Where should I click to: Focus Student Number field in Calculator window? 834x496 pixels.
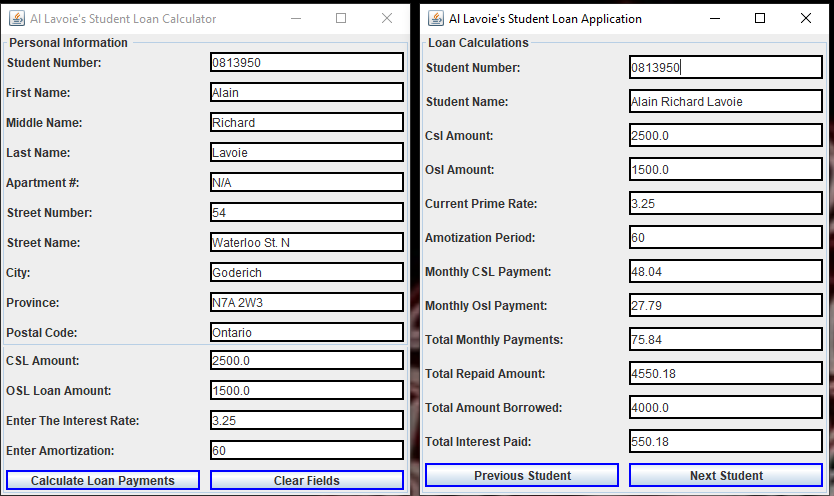click(307, 62)
